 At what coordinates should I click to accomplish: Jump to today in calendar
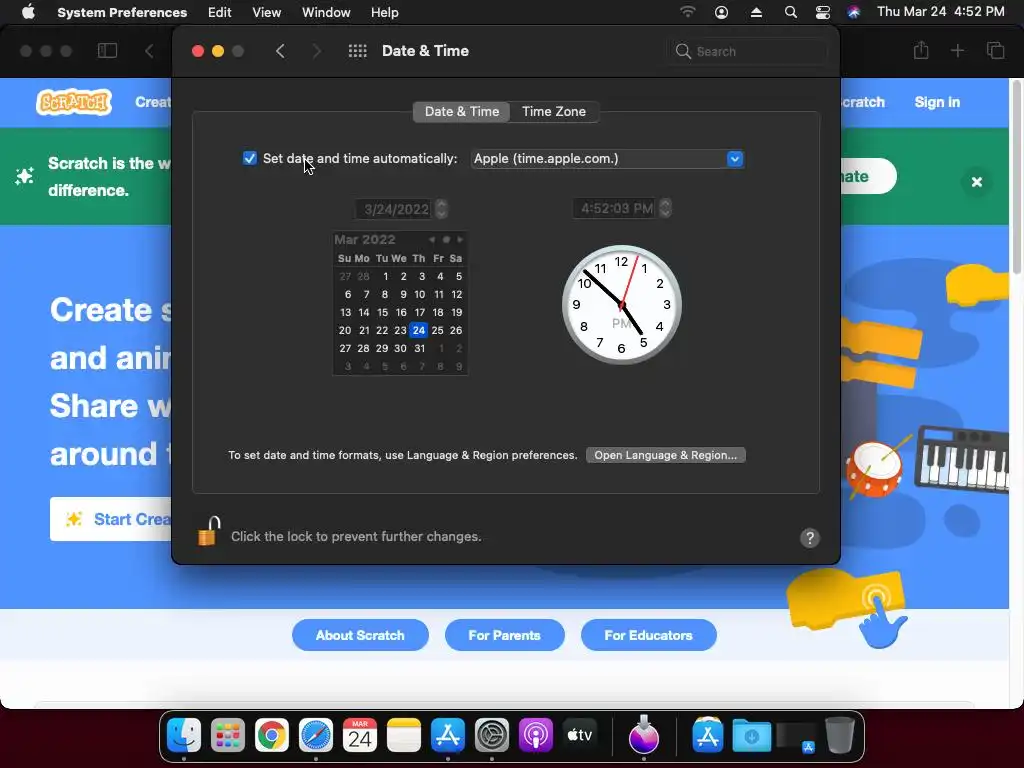pyautogui.click(x=446, y=240)
